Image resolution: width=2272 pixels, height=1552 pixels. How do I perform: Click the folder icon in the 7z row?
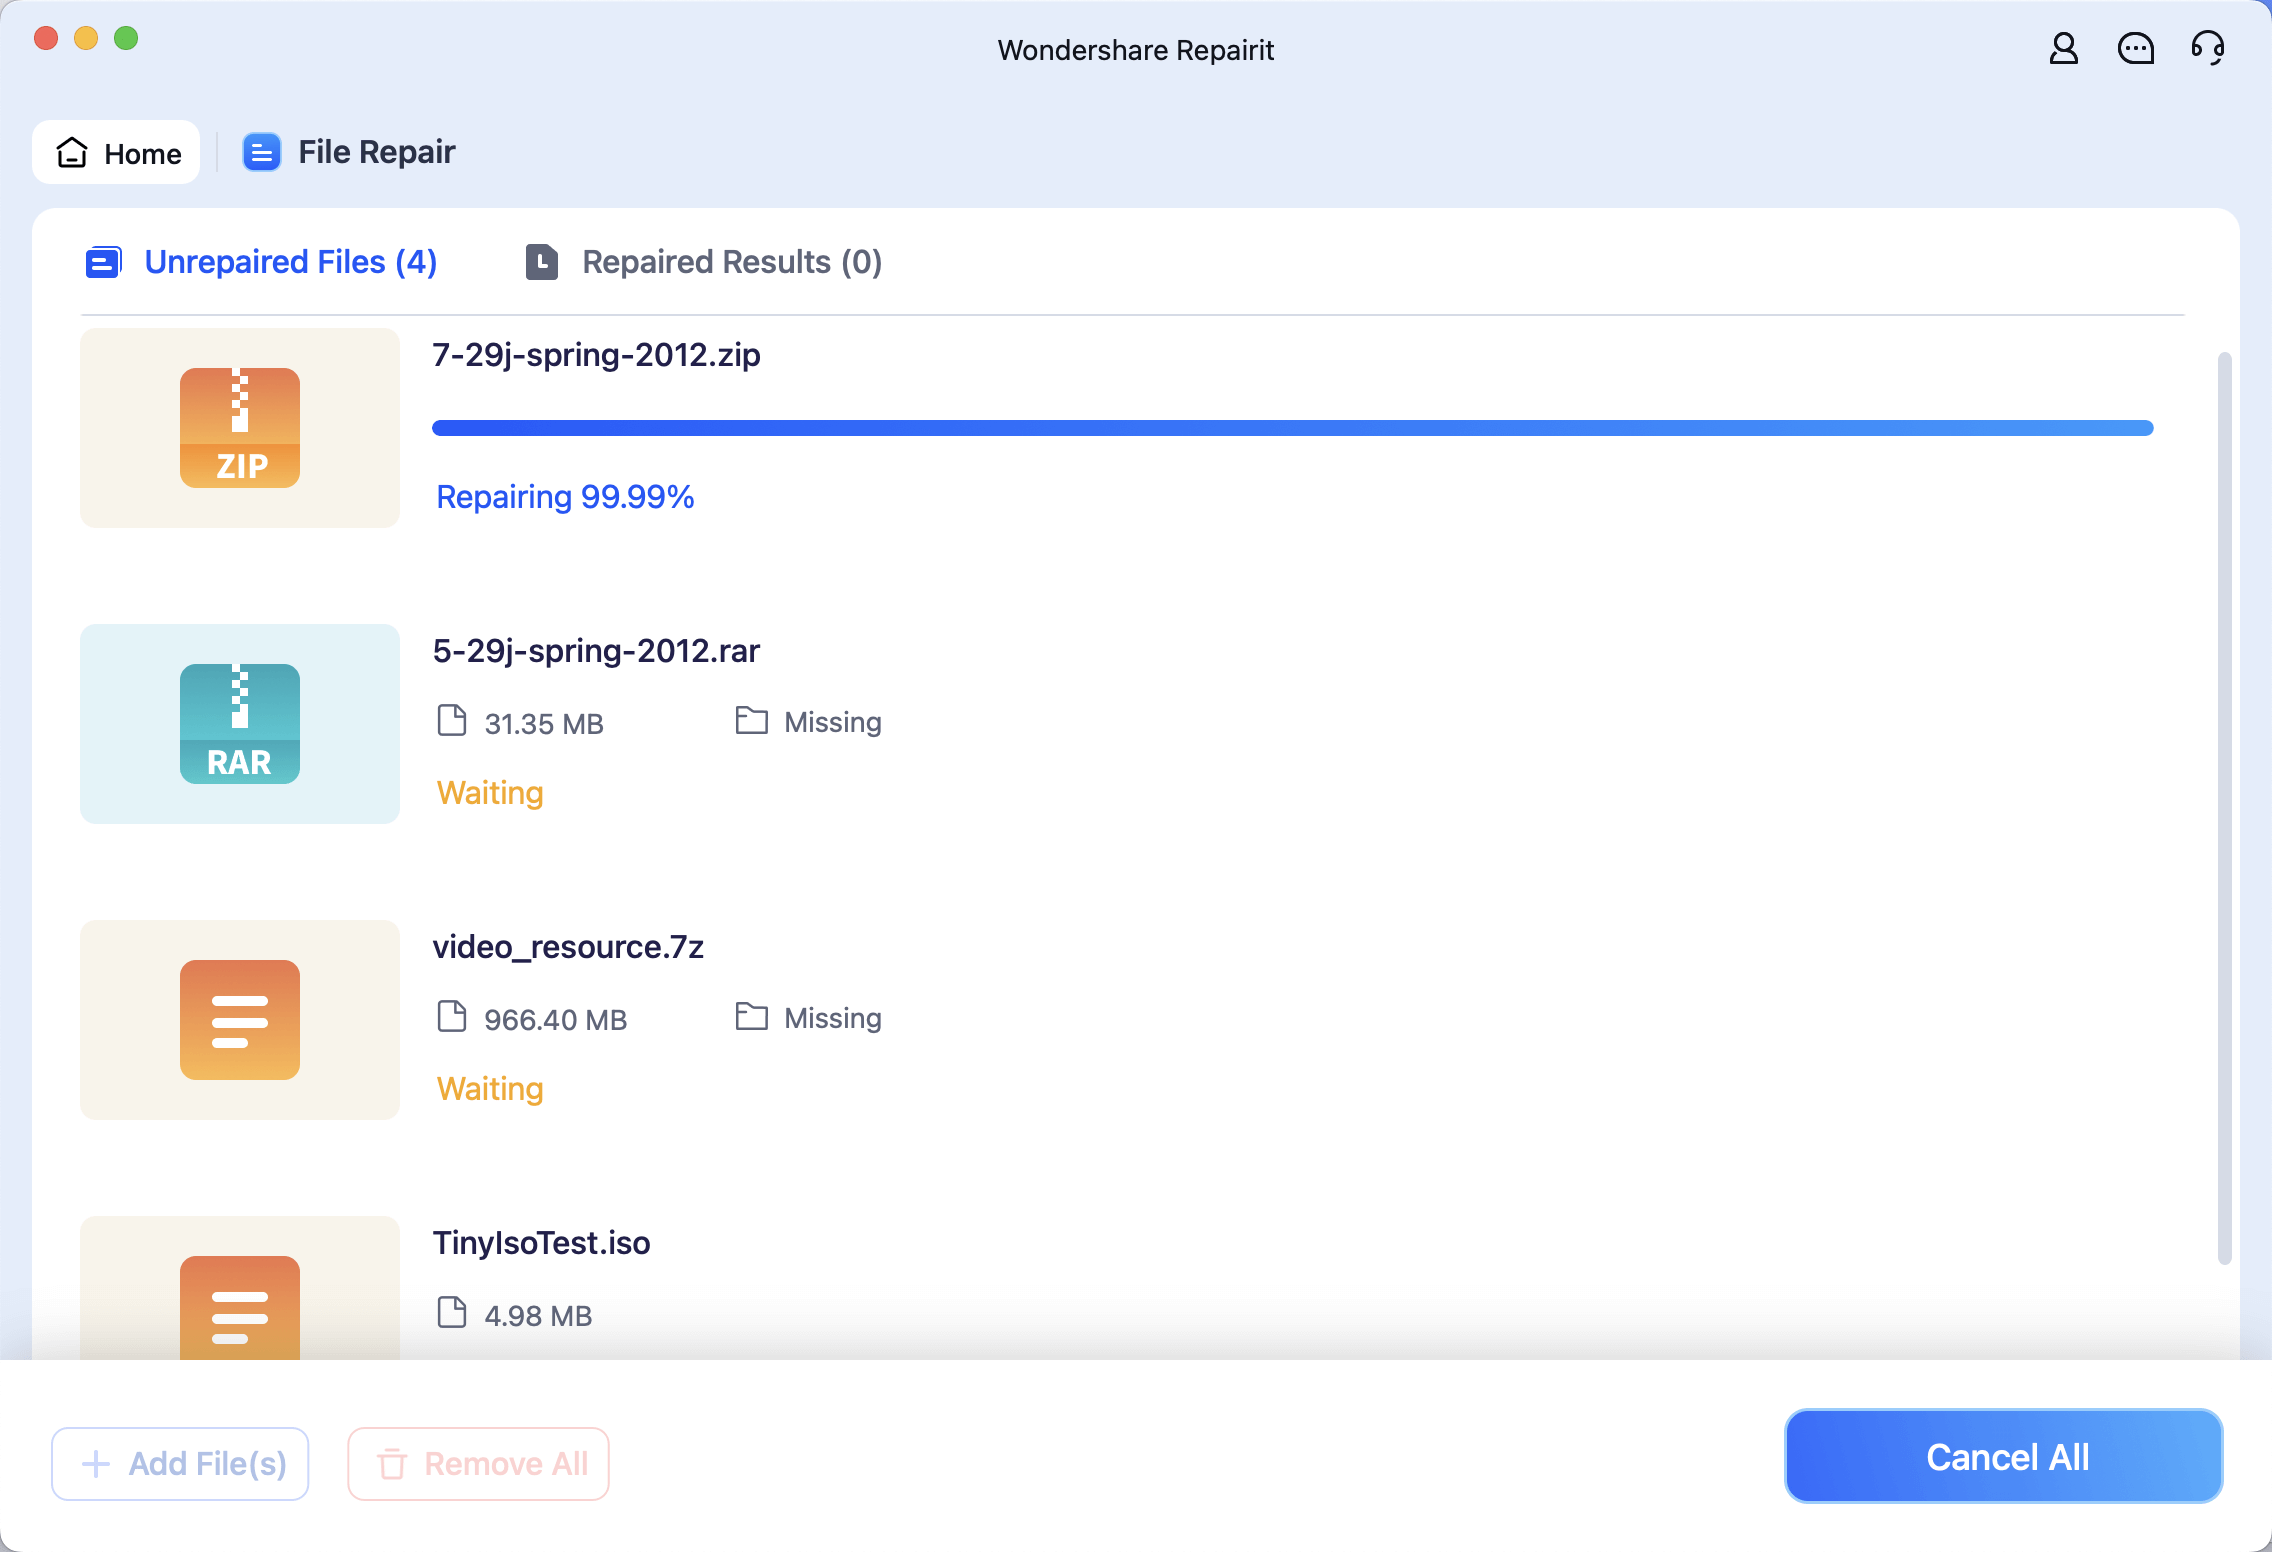752,1016
